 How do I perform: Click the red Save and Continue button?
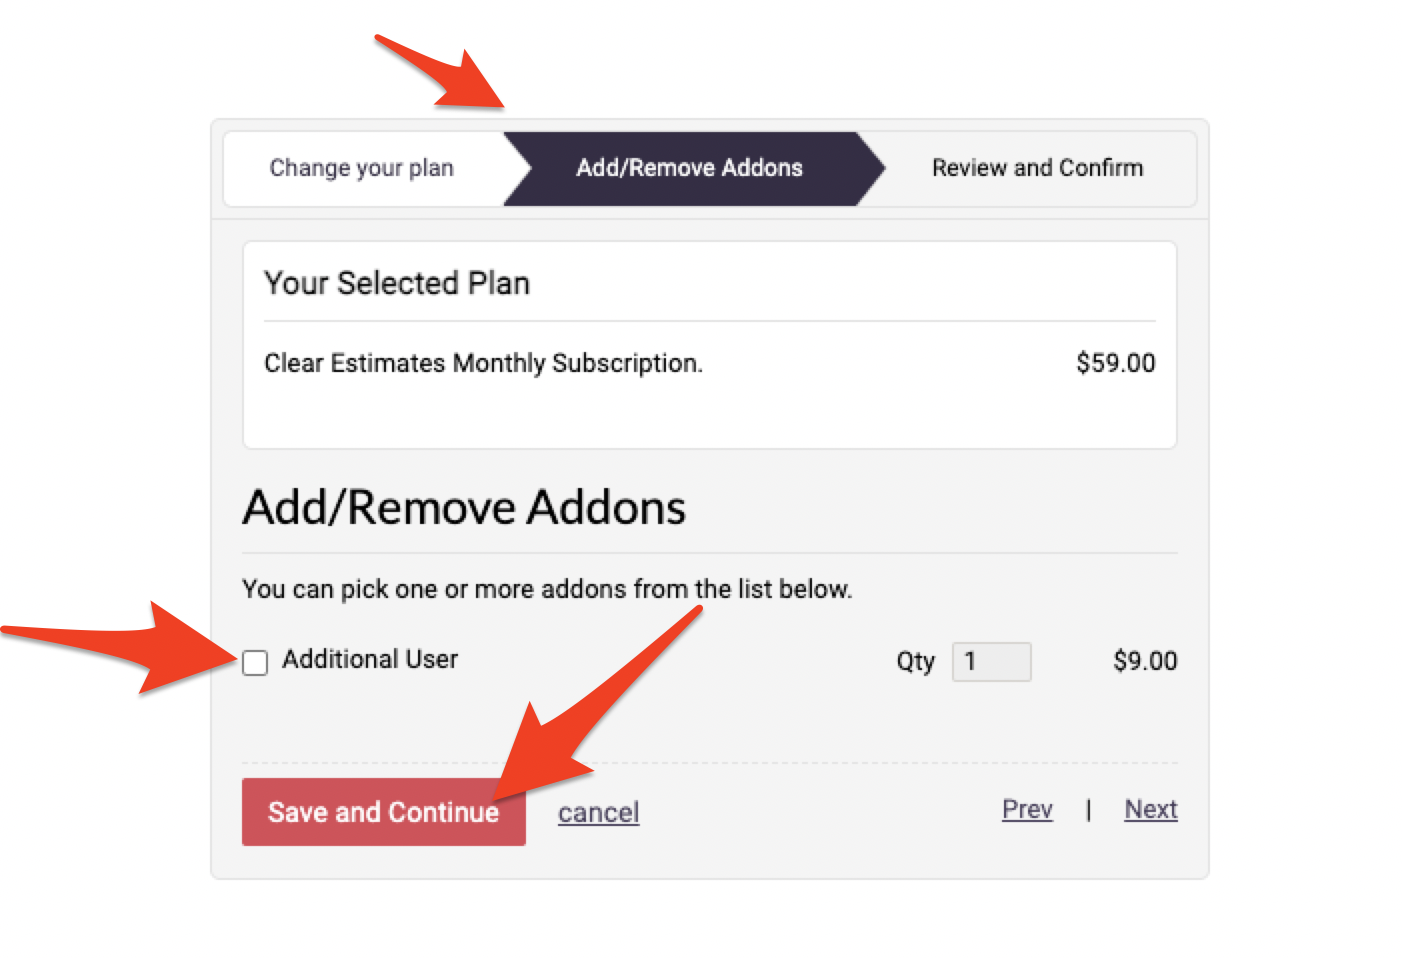point(383,812)
